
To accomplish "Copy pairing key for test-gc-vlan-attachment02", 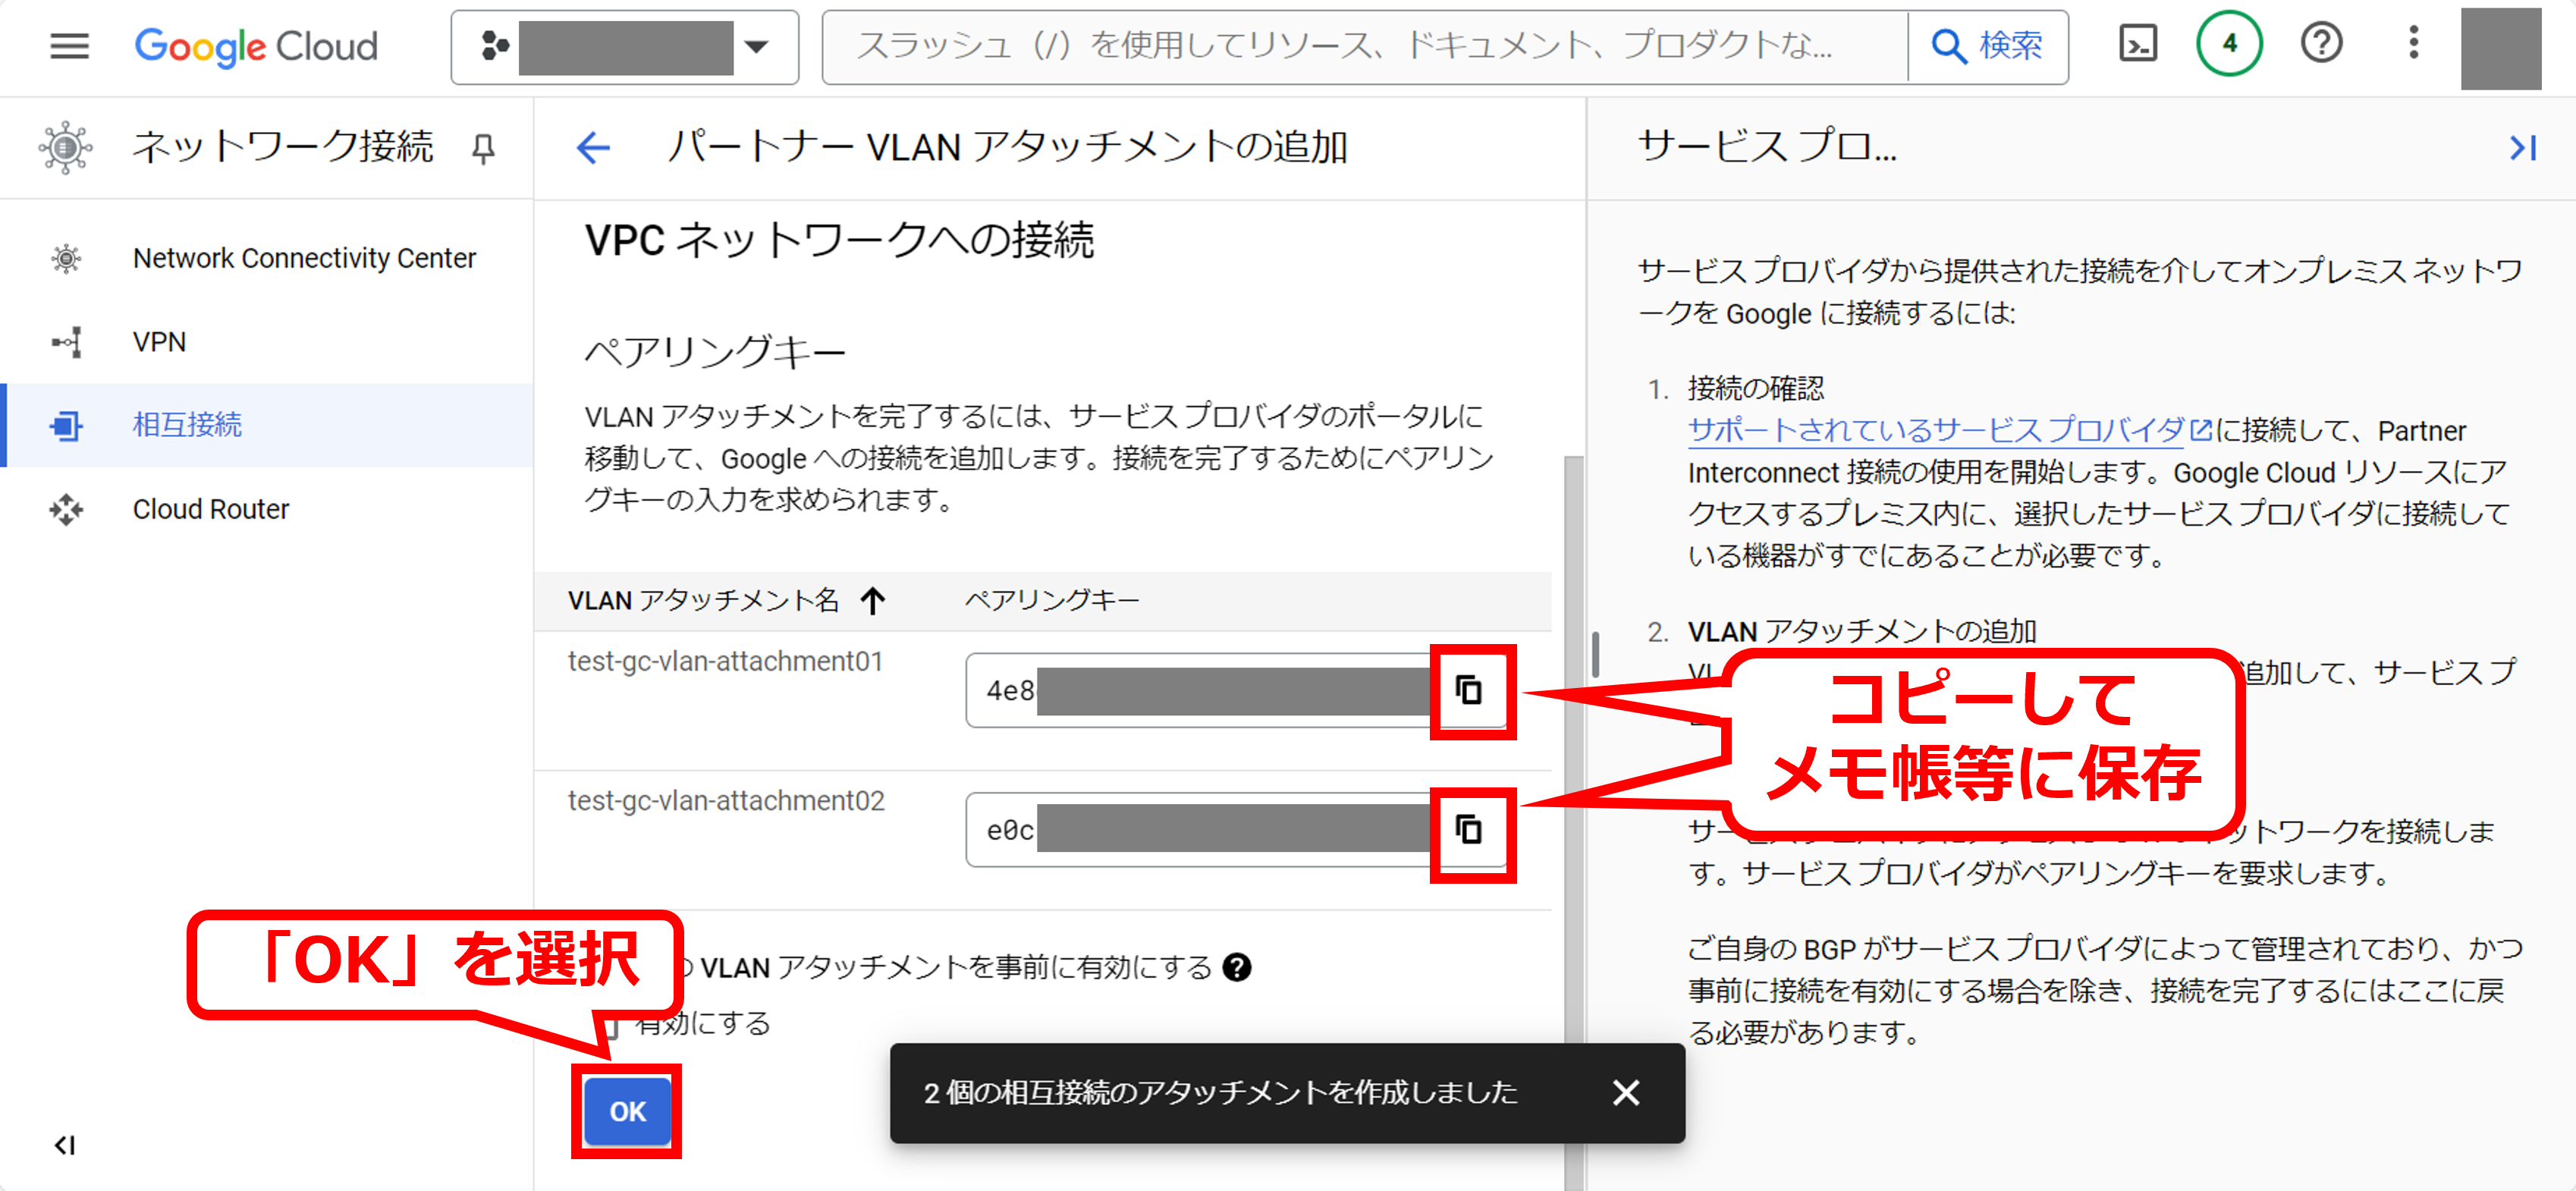I will point(1468,830).
